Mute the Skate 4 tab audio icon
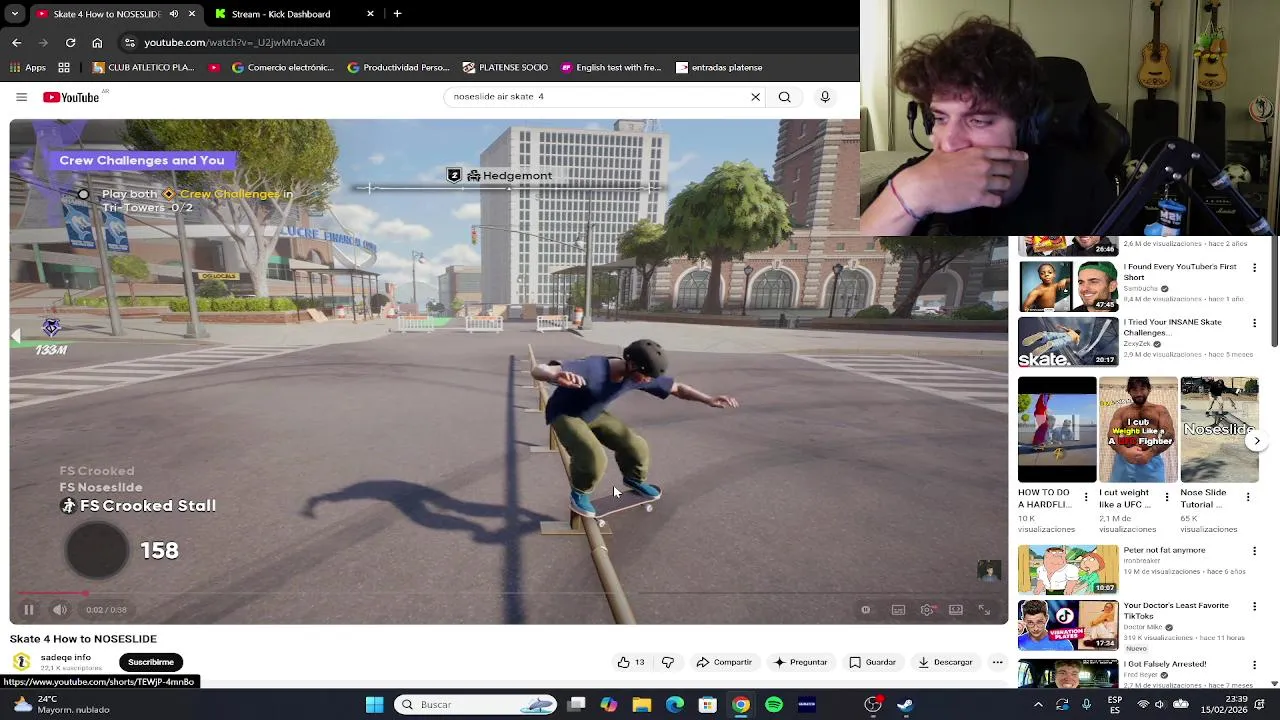 click(x=174, y=14)
